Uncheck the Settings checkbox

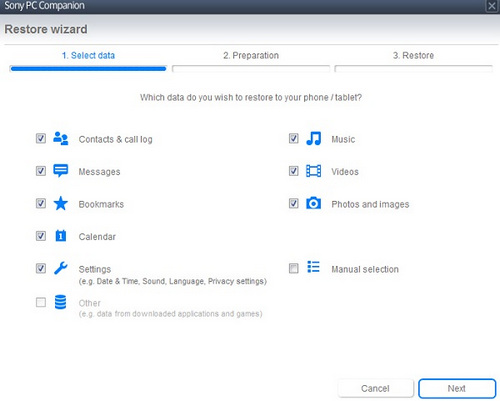pos(41,268)
